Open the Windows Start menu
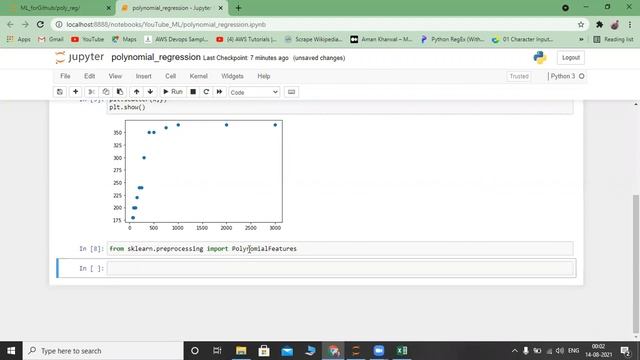Viewport: 640px width, 360px height. pyautogui.click(x=11, y=351)
